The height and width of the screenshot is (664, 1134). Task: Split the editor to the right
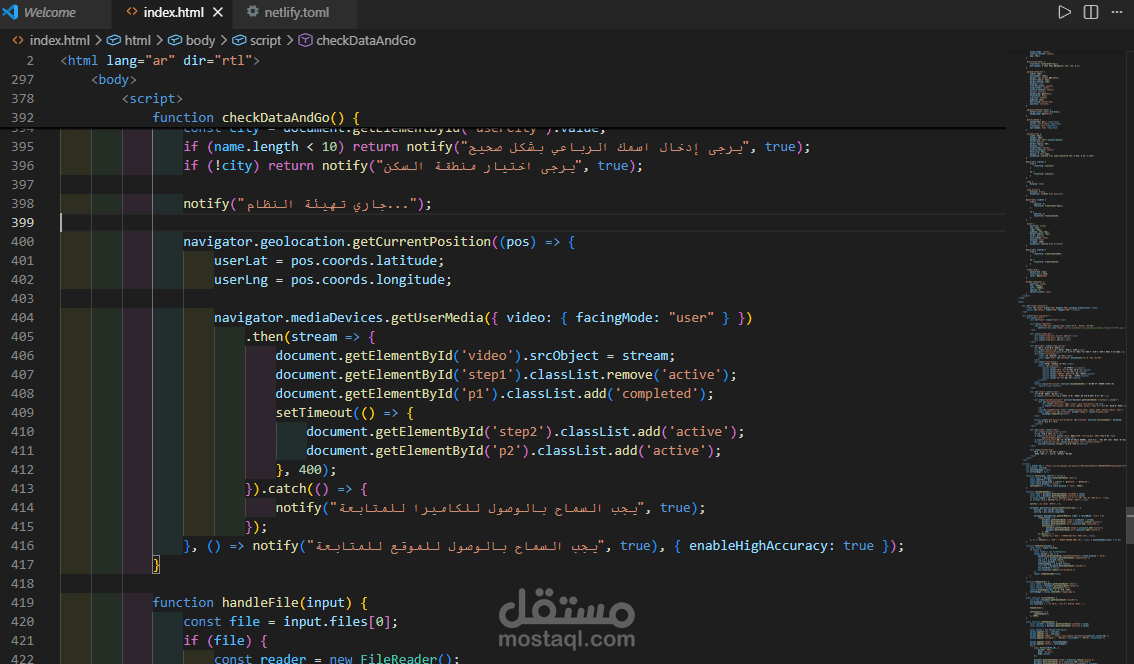tap(1091, 12)
